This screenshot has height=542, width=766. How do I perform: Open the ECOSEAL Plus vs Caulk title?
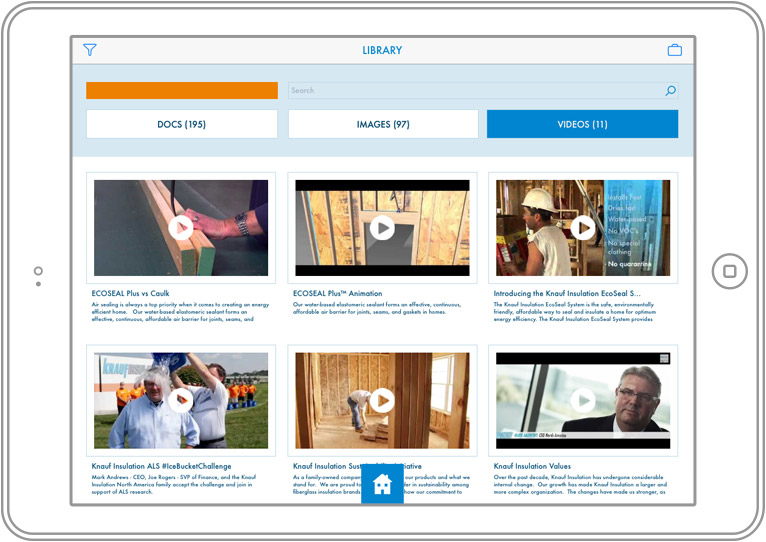click(130, 293)
